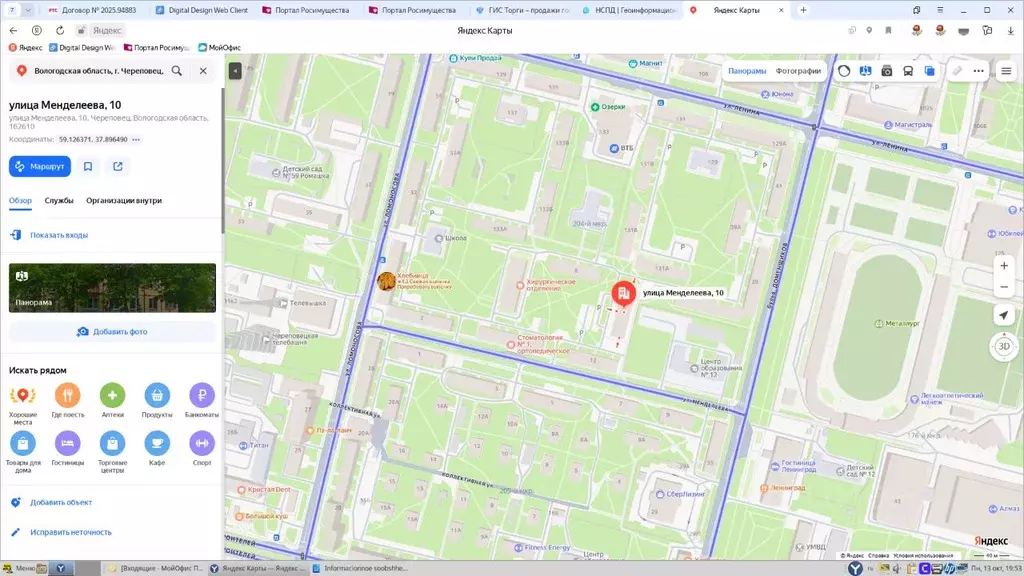The width and height of the screenshot is (1024, 576).
Task: Search nearby pharmacies via the Аптеки icon
Action: pyautogui.click(x=112, y=394)
